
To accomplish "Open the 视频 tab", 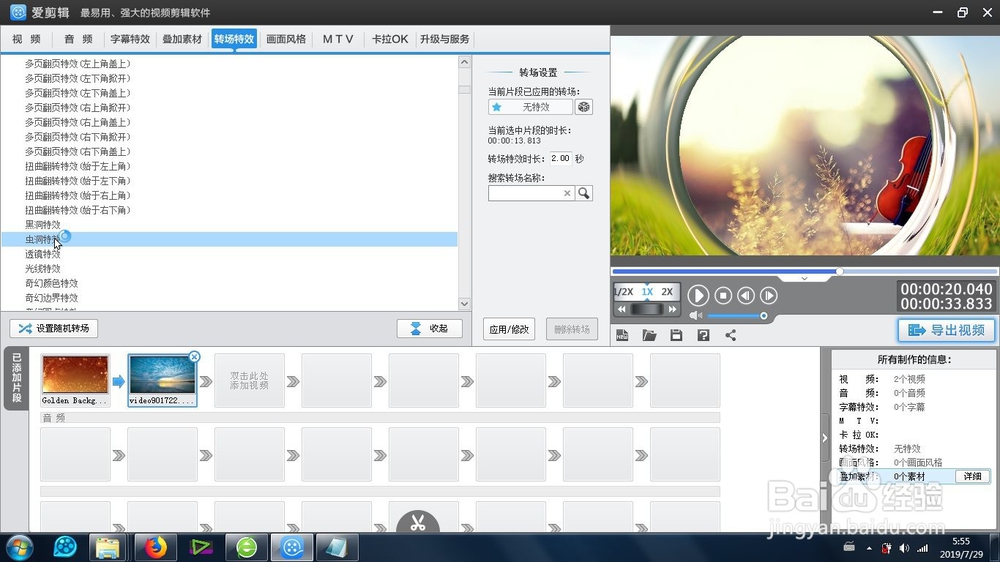I will (26, 39).
